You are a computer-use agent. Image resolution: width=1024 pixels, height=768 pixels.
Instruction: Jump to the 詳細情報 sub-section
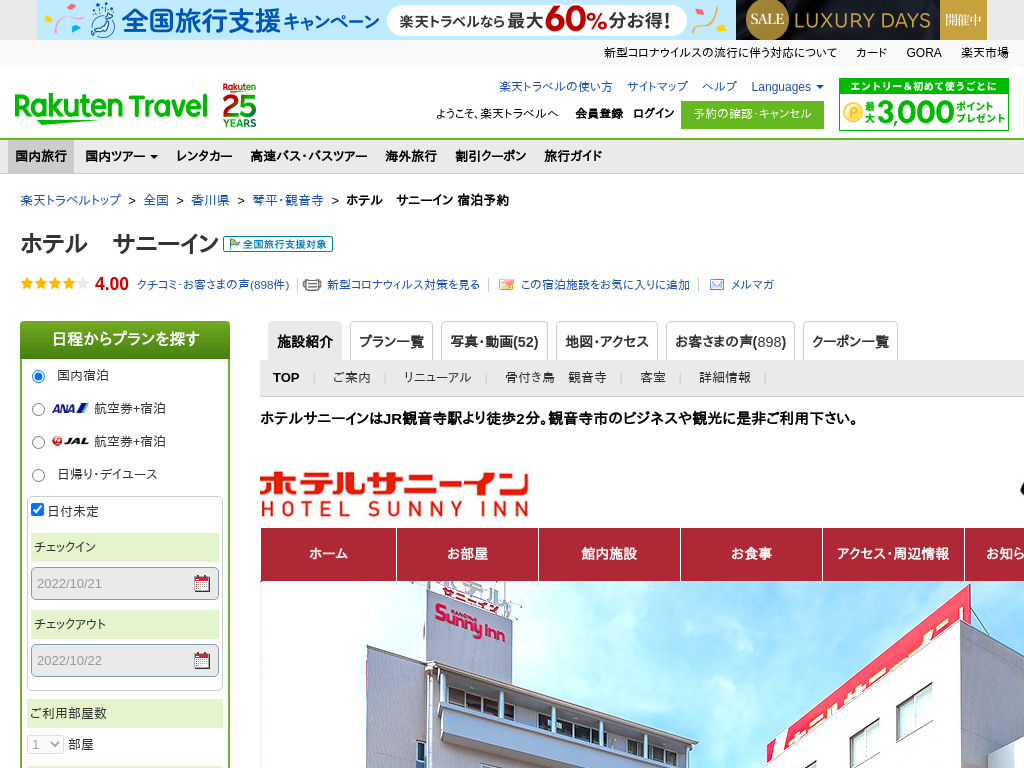pos(725,377)
